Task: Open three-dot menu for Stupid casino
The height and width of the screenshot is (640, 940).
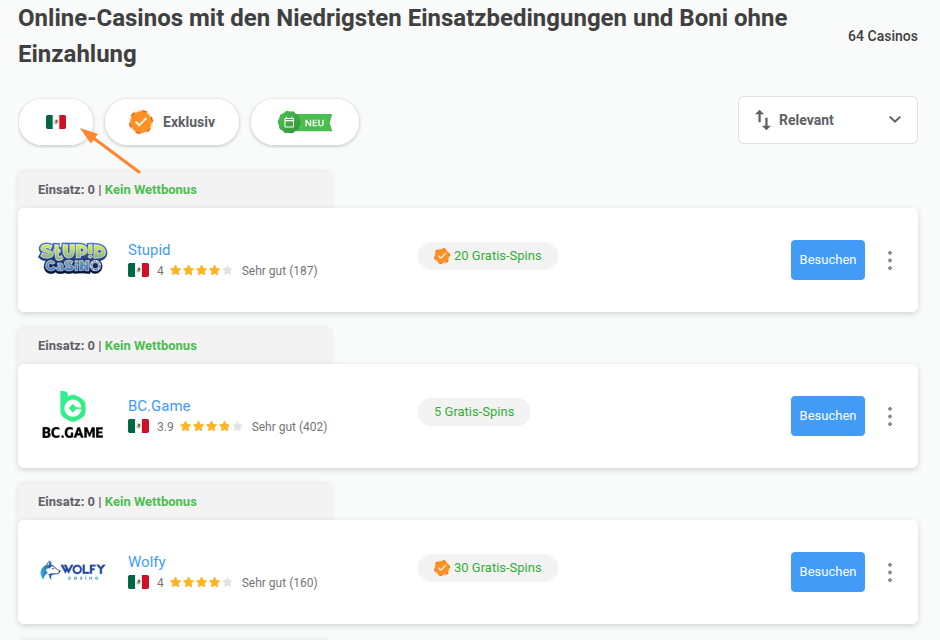Action: pyautogui.click(x=890, y=260)
